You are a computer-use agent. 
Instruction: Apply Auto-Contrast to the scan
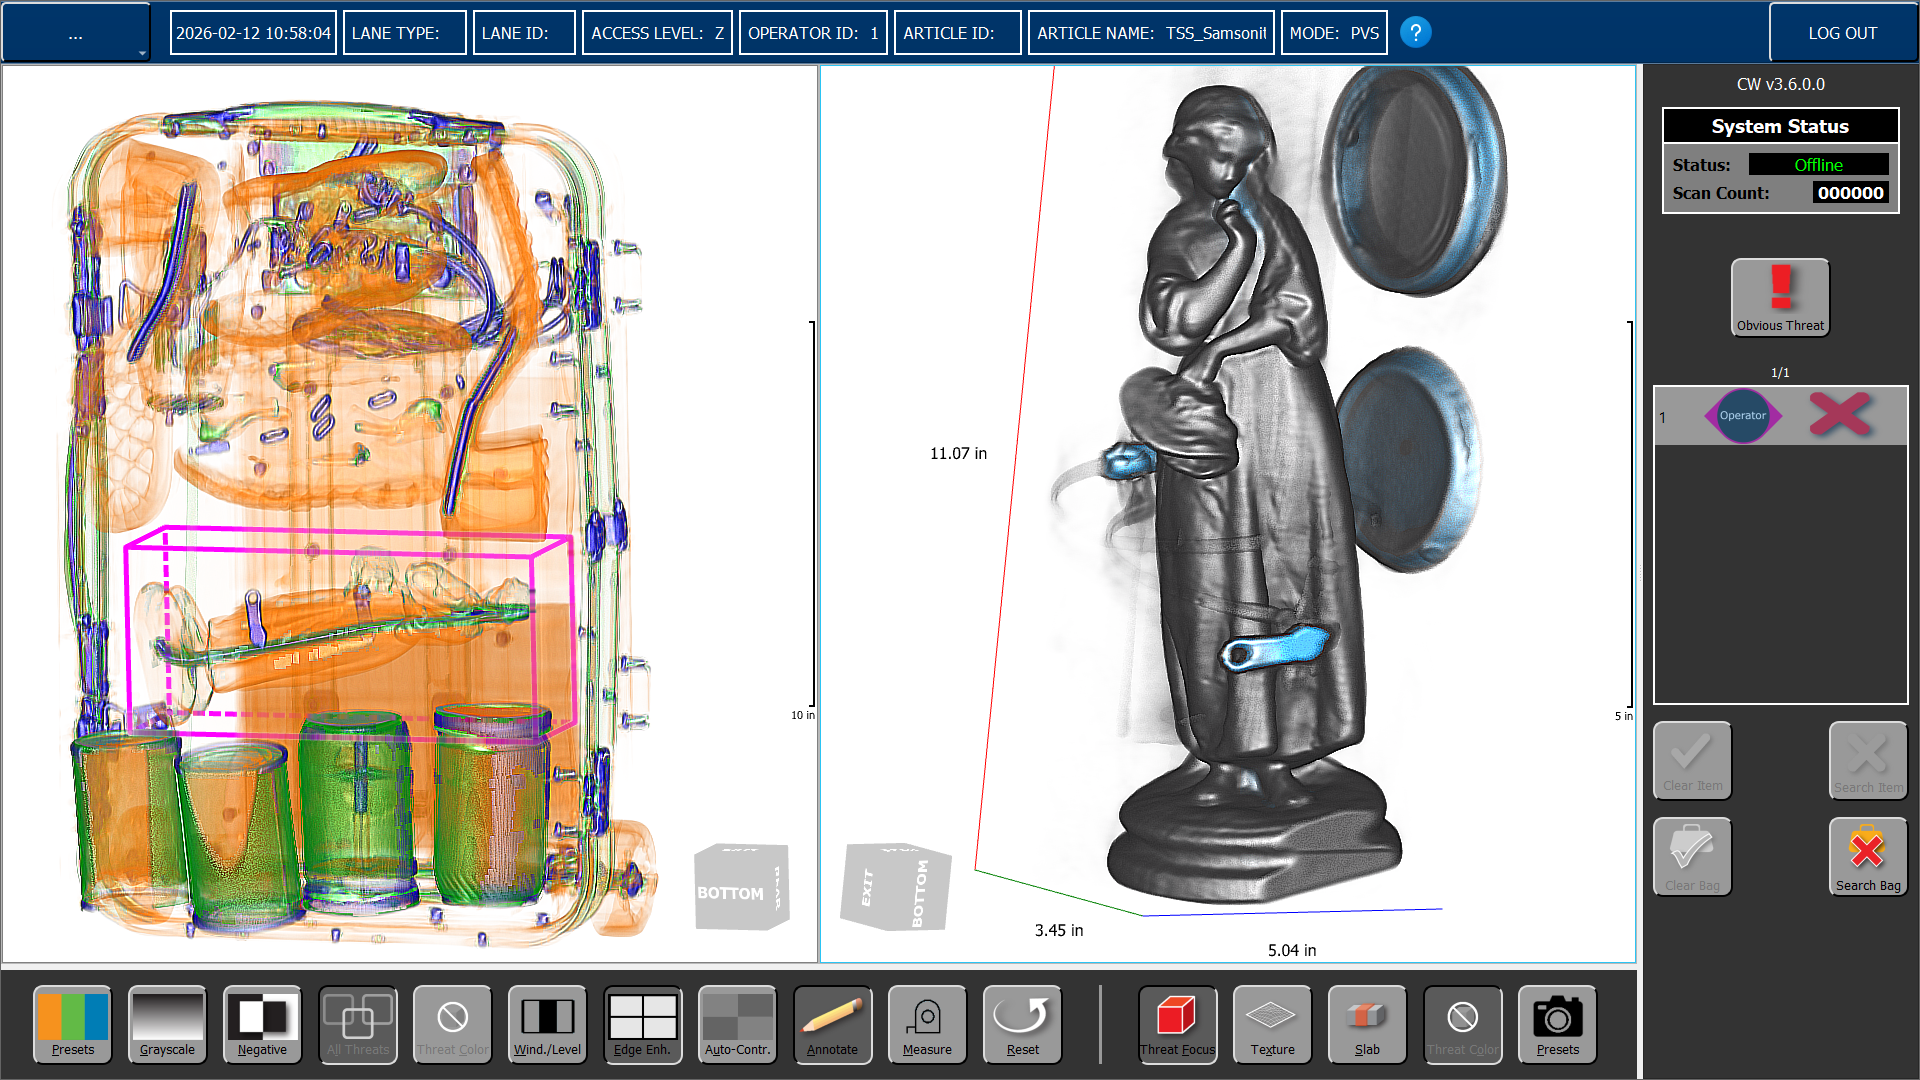point(737,1024)
